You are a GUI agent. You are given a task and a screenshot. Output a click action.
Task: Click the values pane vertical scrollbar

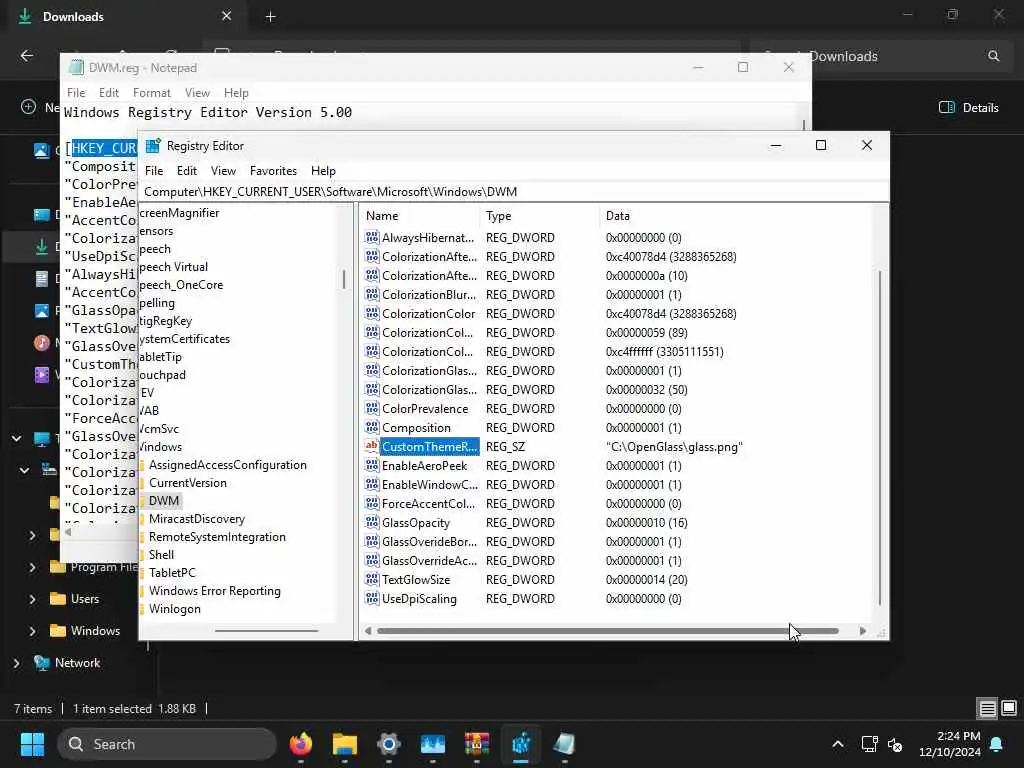coord(880,438)
